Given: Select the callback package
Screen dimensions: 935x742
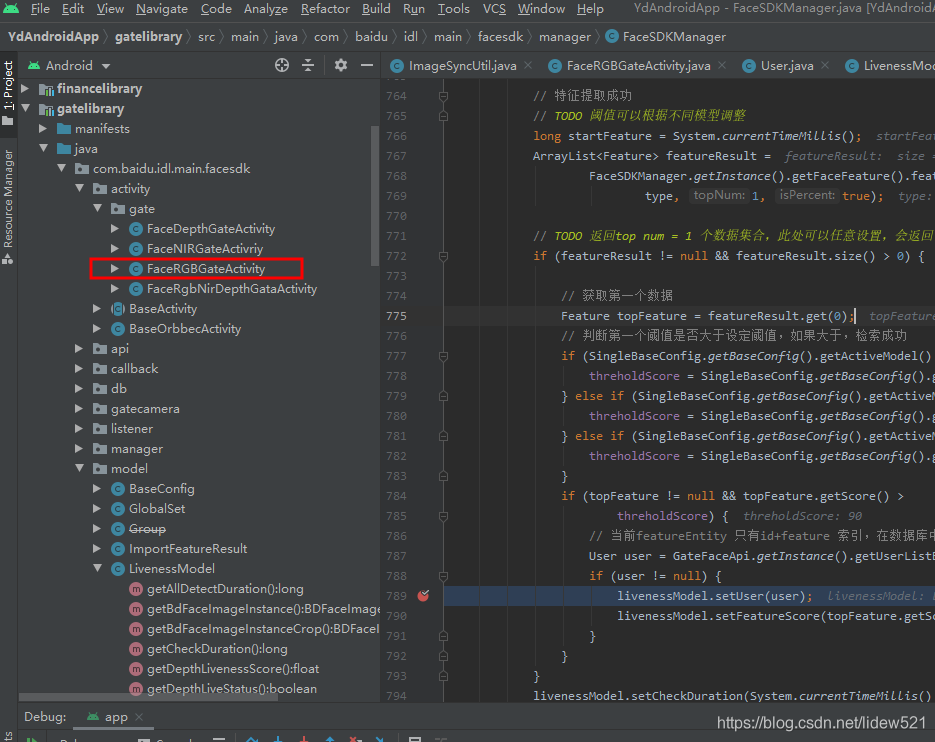Looking at the screenshot, I should 134,369.
